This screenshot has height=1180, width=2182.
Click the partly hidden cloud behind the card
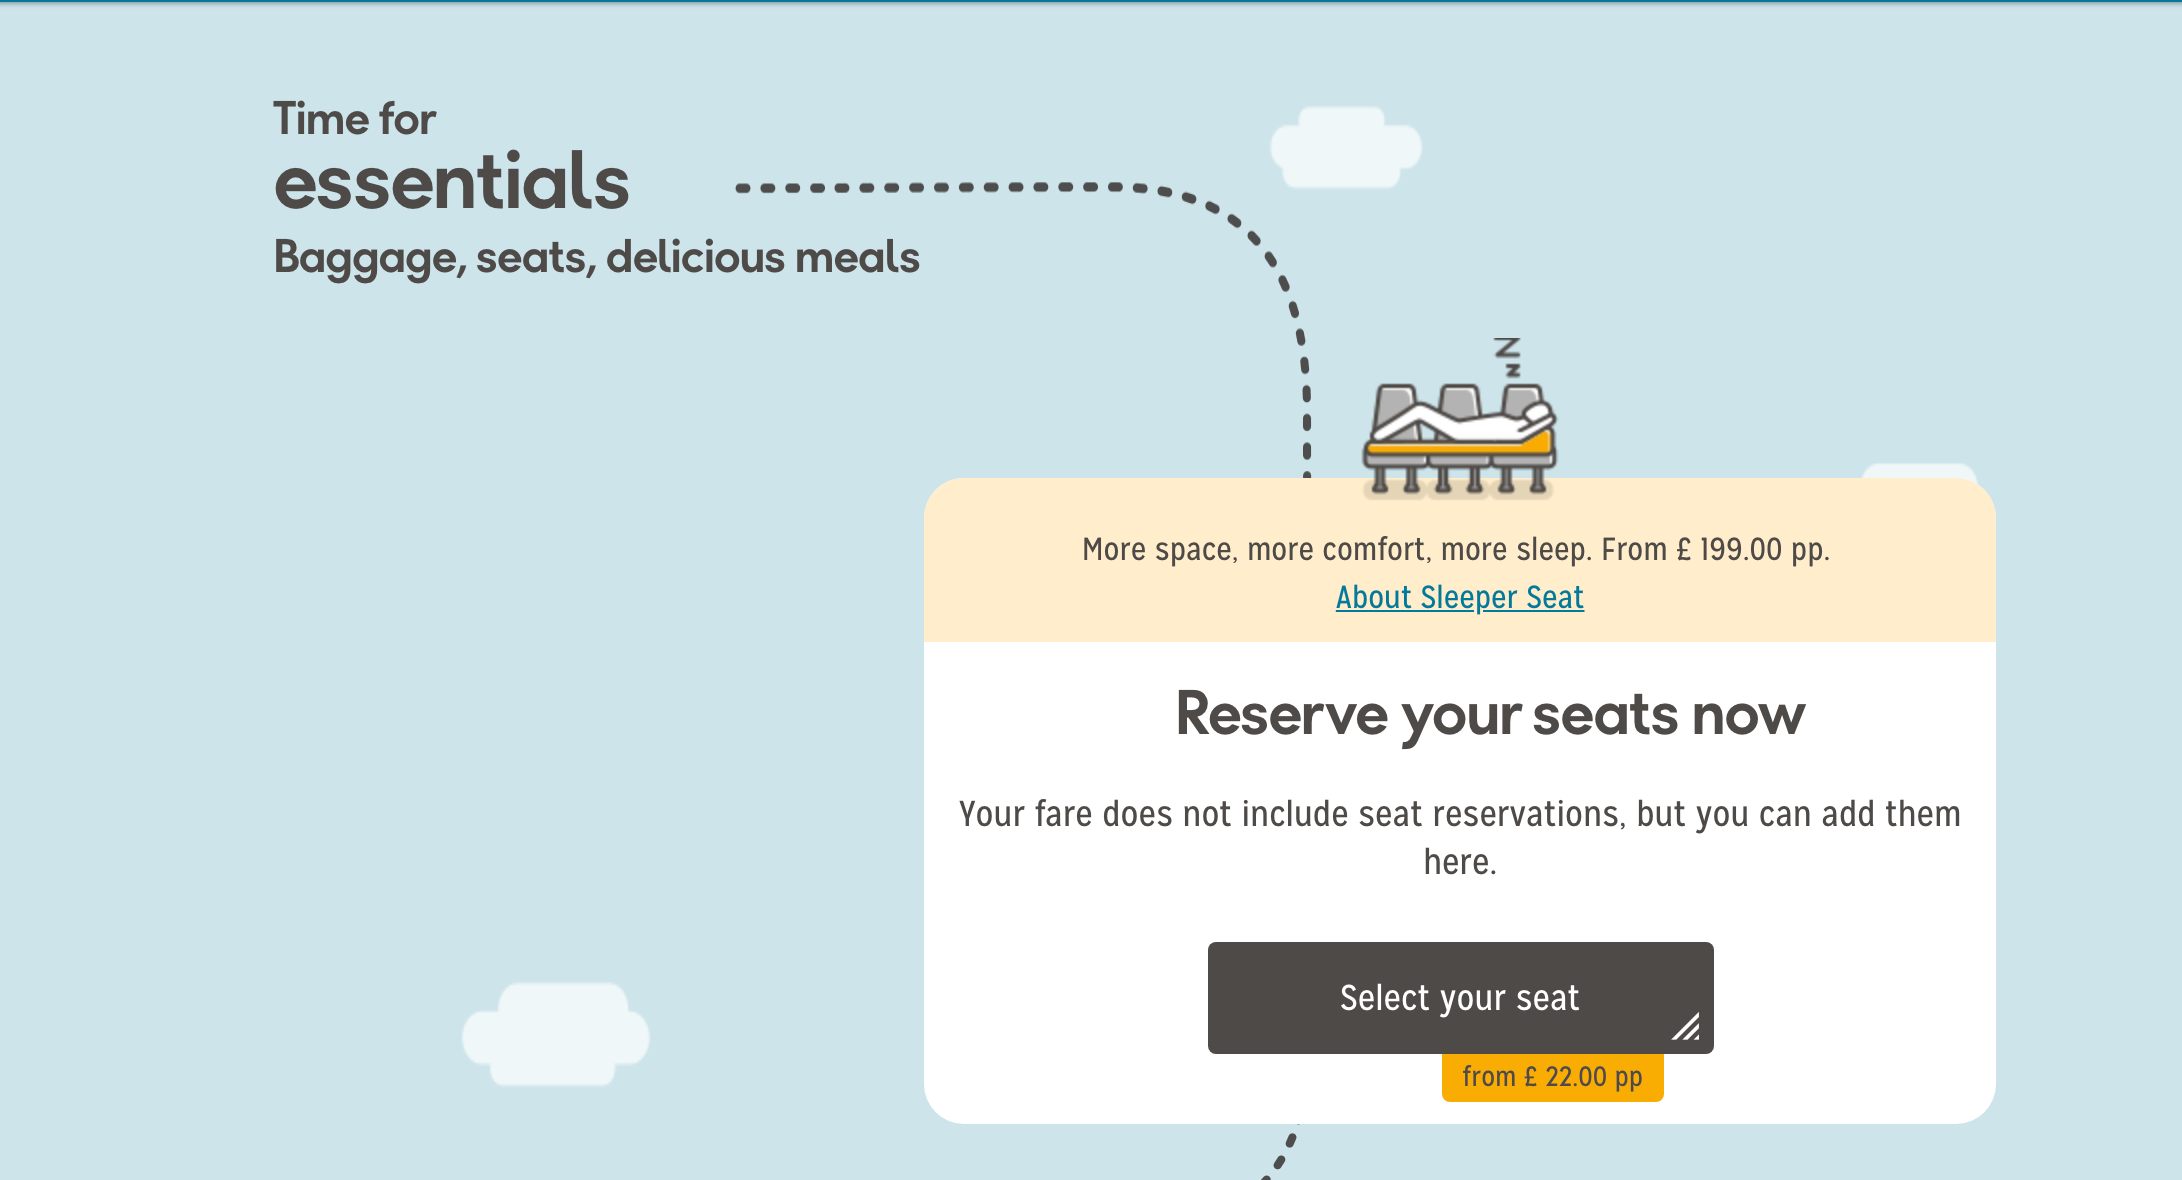[1918, 471]
